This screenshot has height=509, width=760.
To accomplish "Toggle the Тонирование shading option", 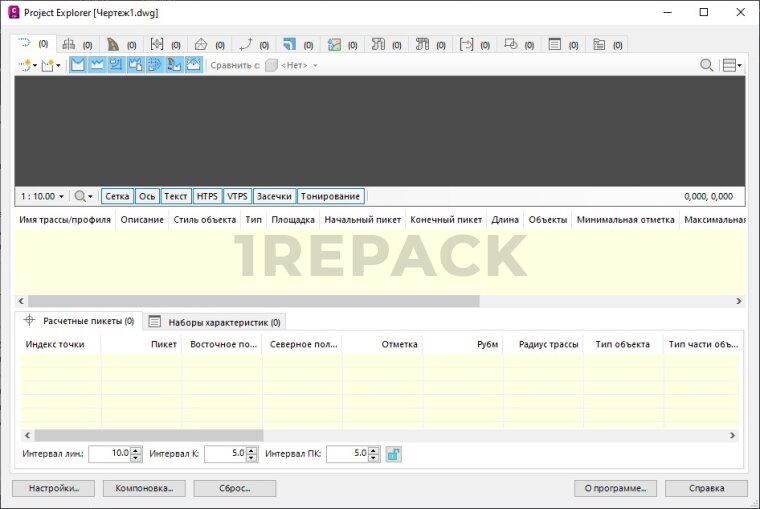I will tap(330, 197).
